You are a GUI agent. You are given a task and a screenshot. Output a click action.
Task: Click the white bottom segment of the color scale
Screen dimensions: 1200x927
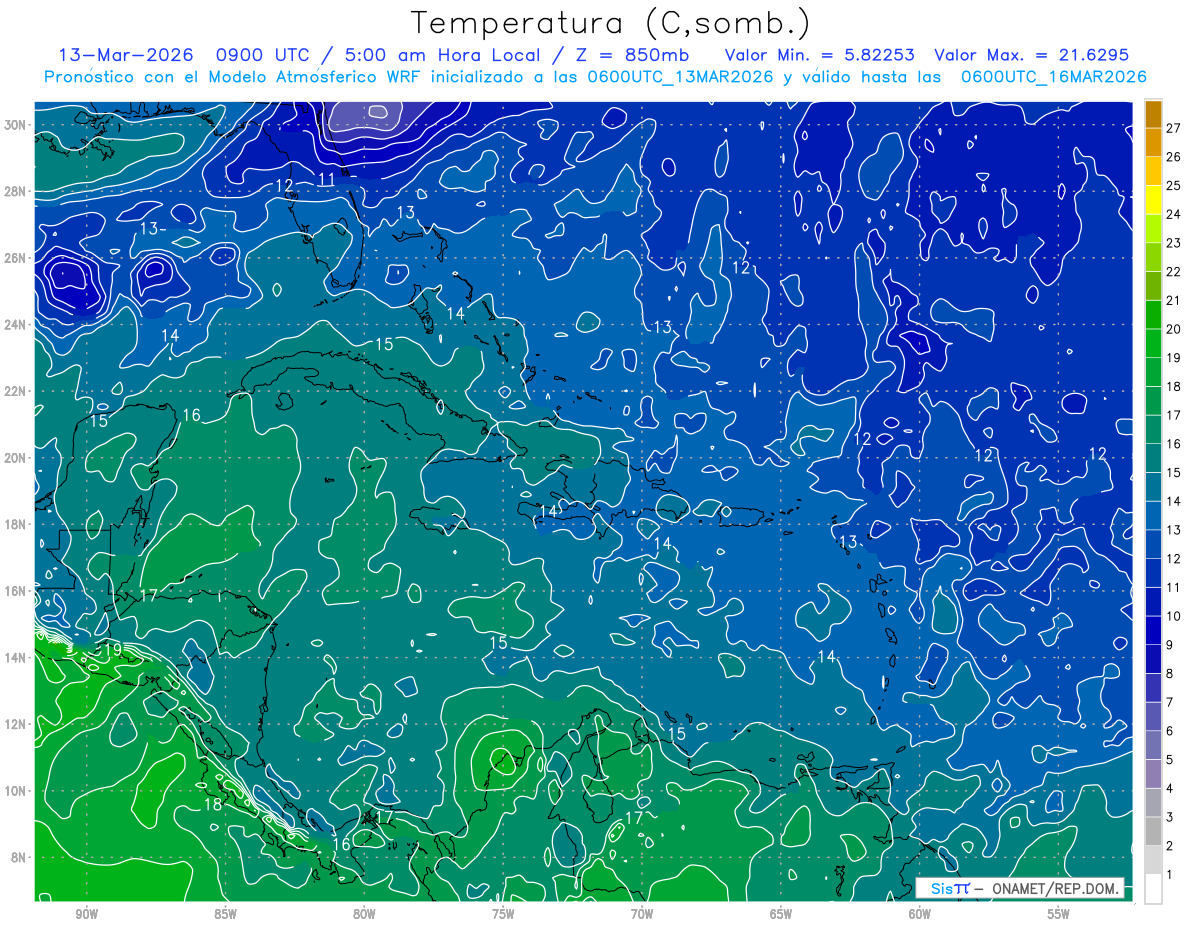(x=1153, y=888)
